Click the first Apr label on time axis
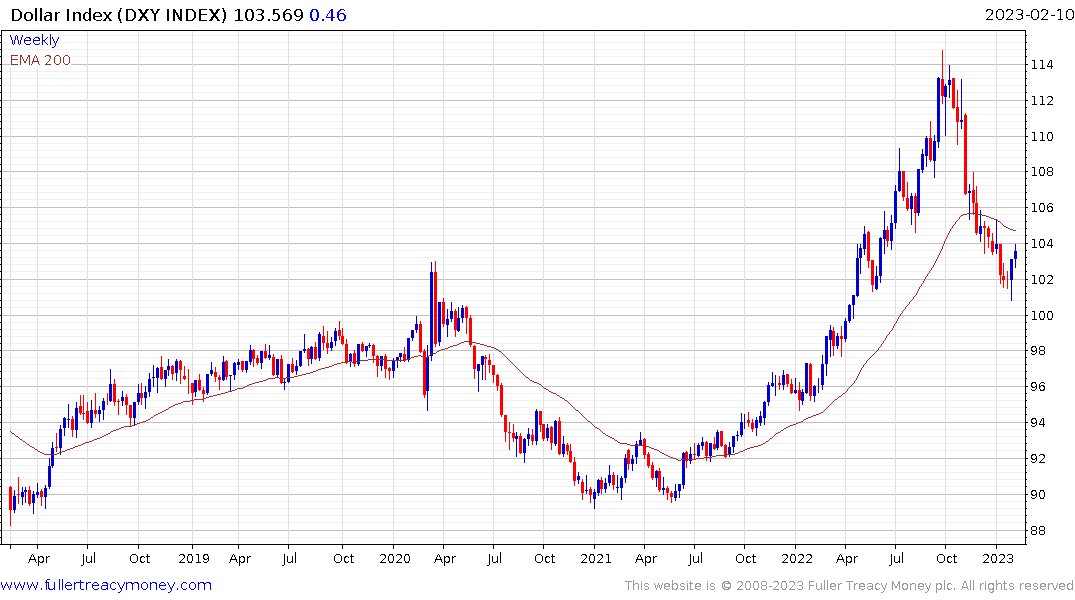 point(38,559)
